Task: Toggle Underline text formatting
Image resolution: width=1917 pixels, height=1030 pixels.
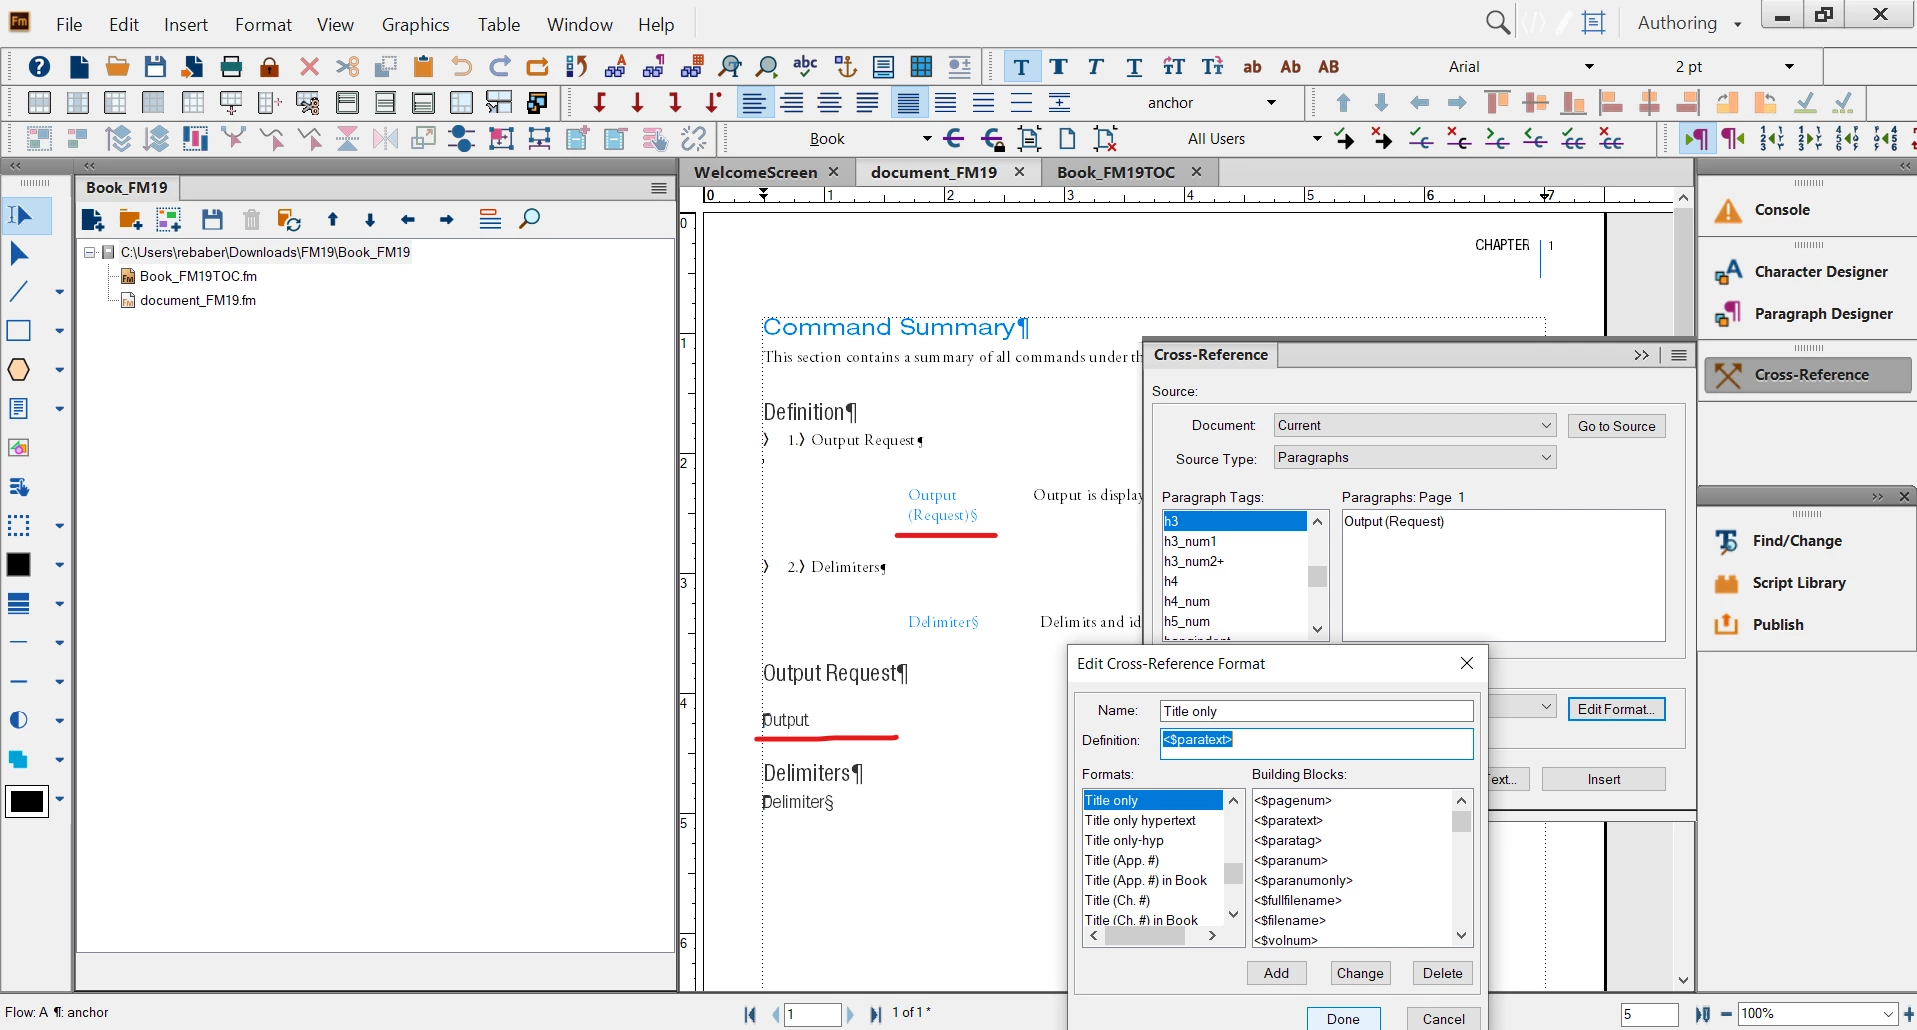Action: point(1134,67)
